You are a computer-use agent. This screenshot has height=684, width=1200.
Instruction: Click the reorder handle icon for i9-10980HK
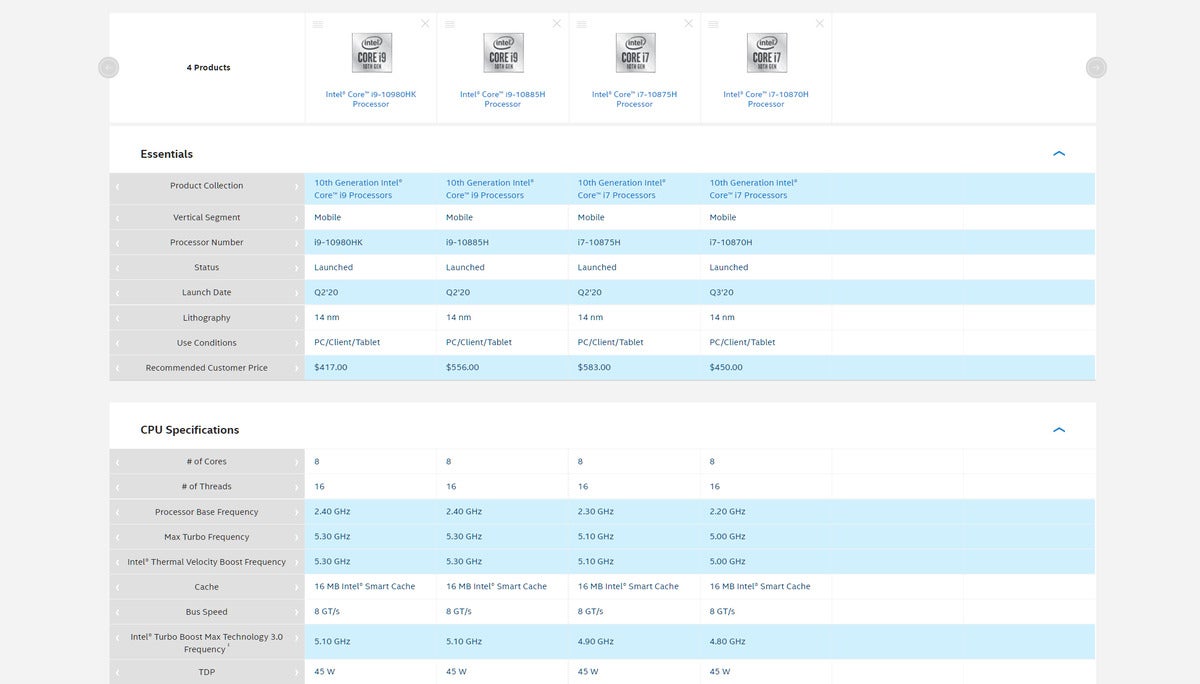click(318, 24)
